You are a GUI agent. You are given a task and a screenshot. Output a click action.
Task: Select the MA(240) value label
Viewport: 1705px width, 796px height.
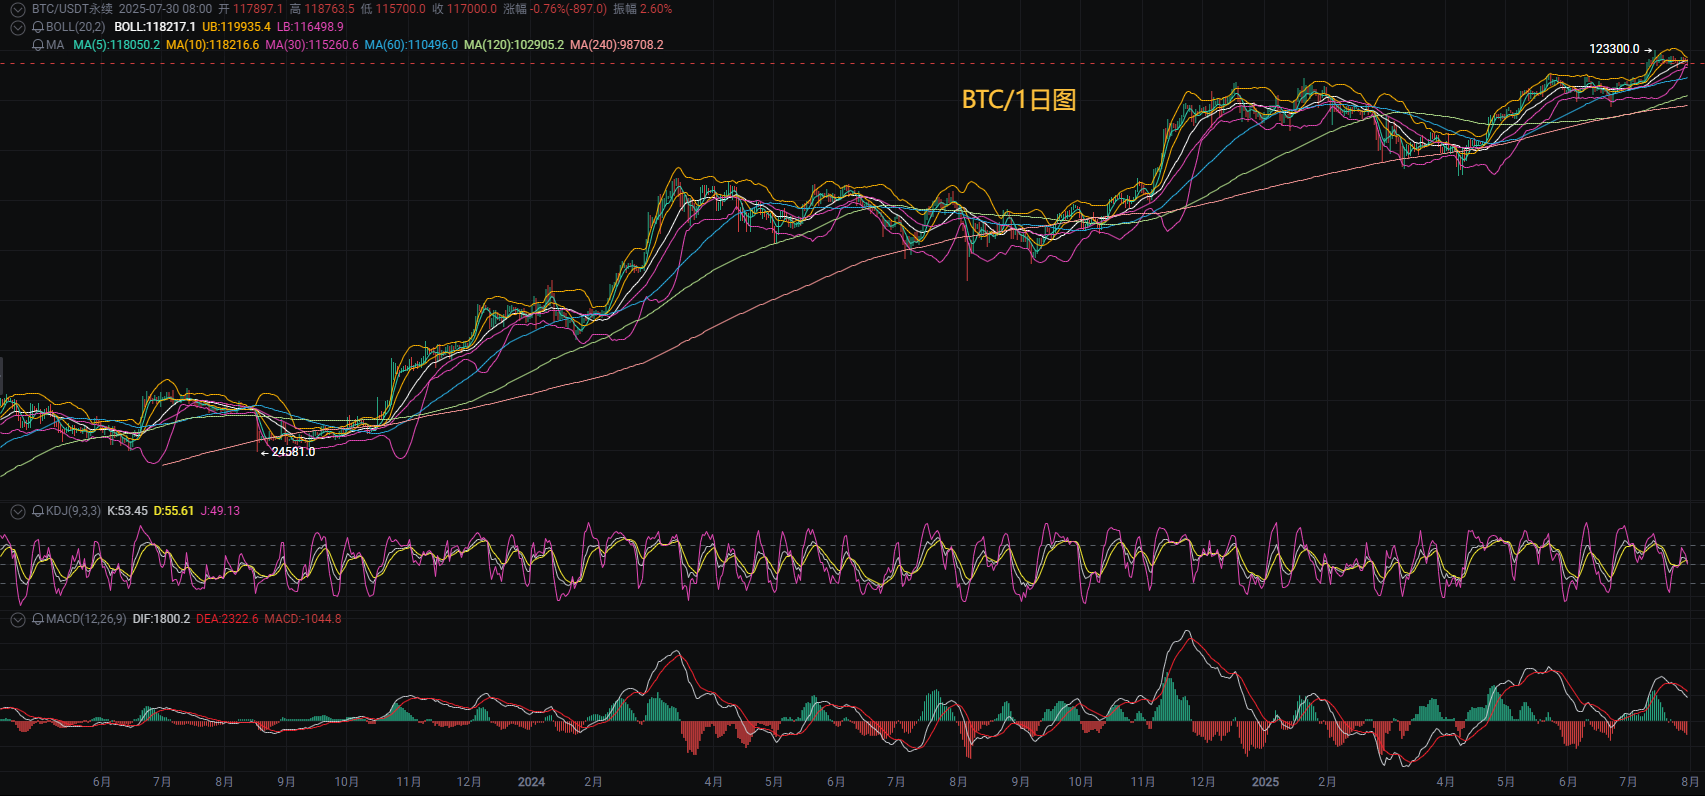tap(617, 45)
